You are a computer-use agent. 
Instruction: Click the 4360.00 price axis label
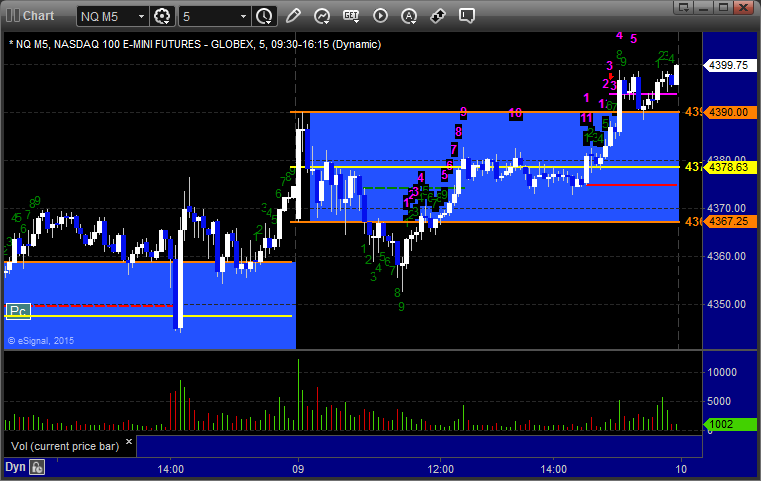click(727, 256)
